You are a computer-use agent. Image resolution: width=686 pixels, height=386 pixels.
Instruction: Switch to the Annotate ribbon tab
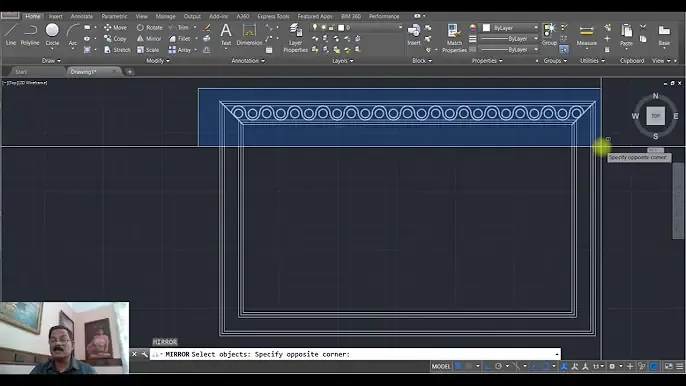[81, 16]
